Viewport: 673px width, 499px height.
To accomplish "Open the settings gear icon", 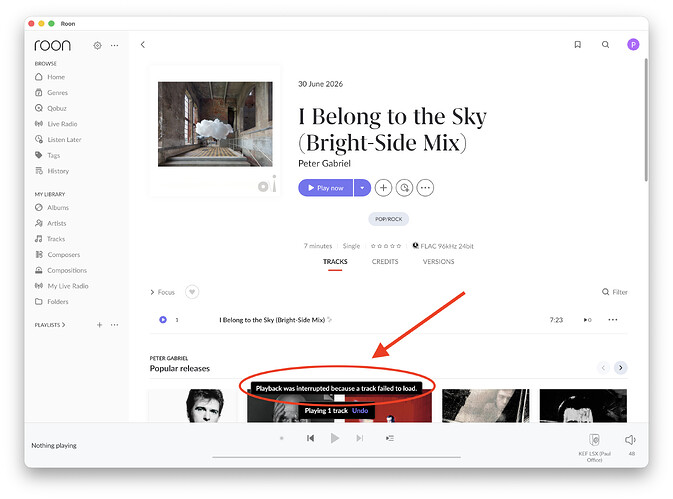I will [97, 45].
